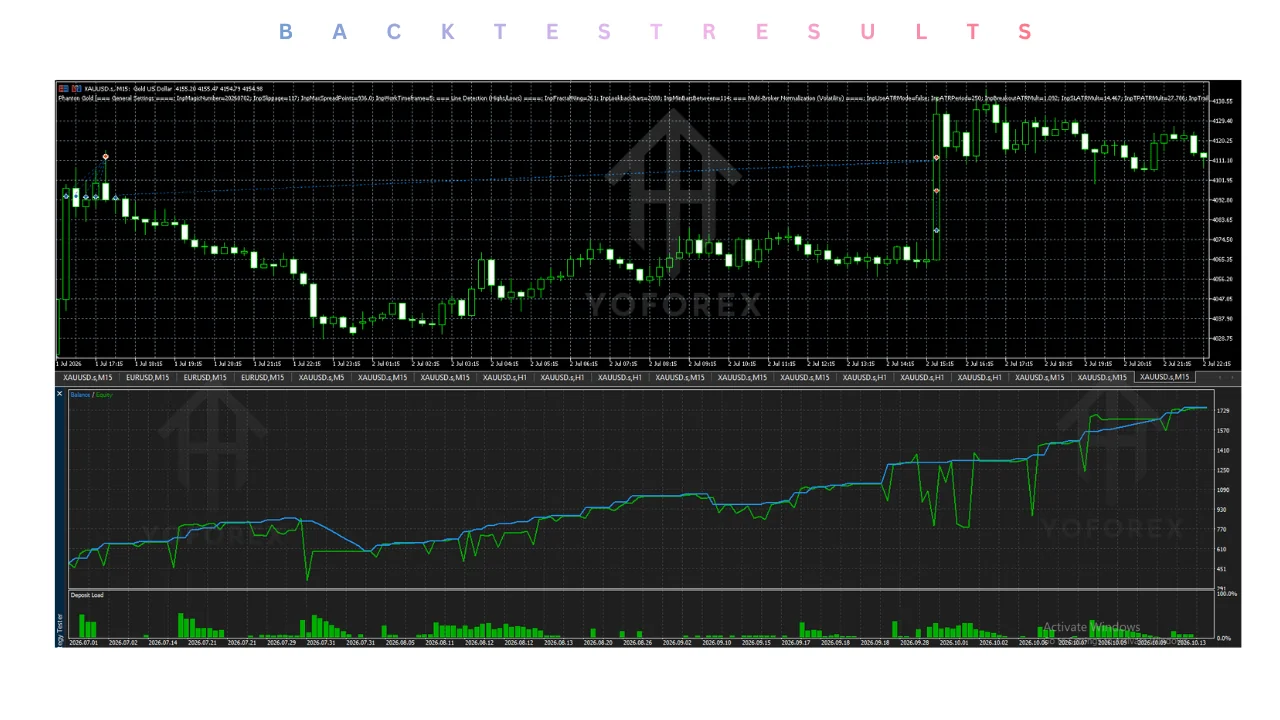1280x720 pixels.
Task: Open the first chart tab in the strip
Action: pyautogui.click(x=87, y=377)
